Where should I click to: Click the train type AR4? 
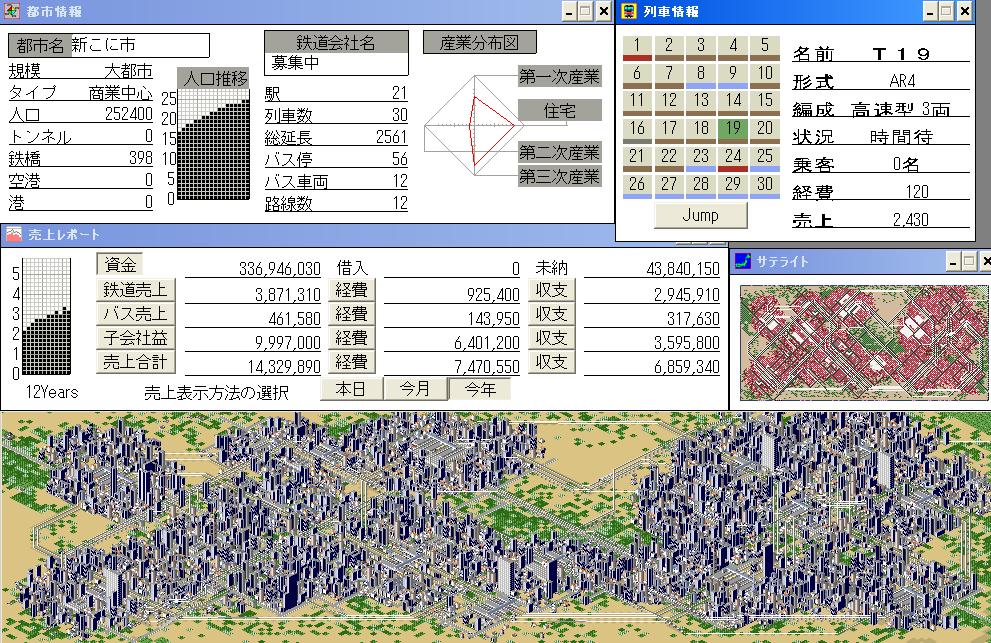[x=902, y=81]
